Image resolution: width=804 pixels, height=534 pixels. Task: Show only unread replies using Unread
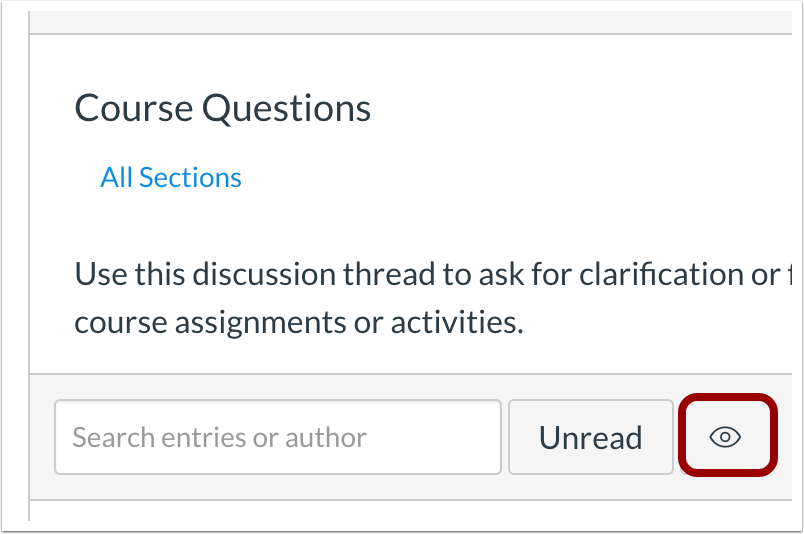tap(591, 437)
